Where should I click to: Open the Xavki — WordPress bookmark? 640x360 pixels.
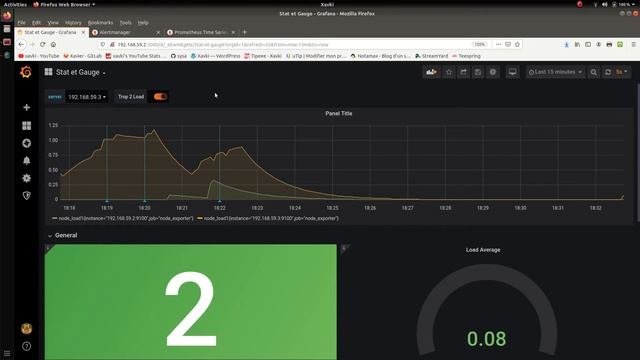pyautogui.click(x=216, y=56)
